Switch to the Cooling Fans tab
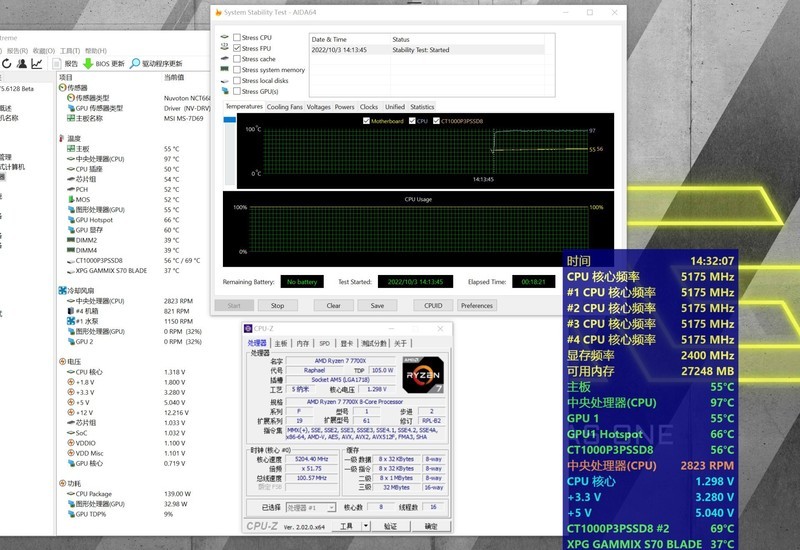Viewport: 800px width, 550px height. point(284,107)
